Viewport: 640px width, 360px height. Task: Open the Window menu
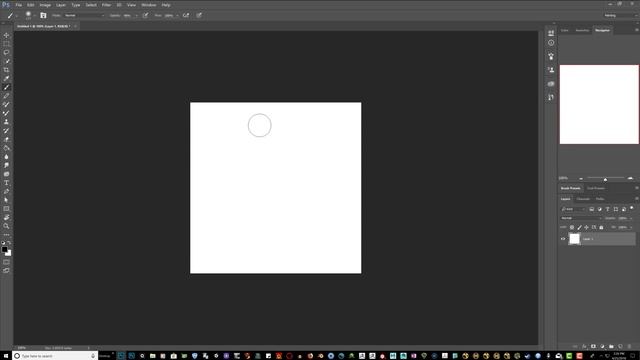click(x=149, y=5)
